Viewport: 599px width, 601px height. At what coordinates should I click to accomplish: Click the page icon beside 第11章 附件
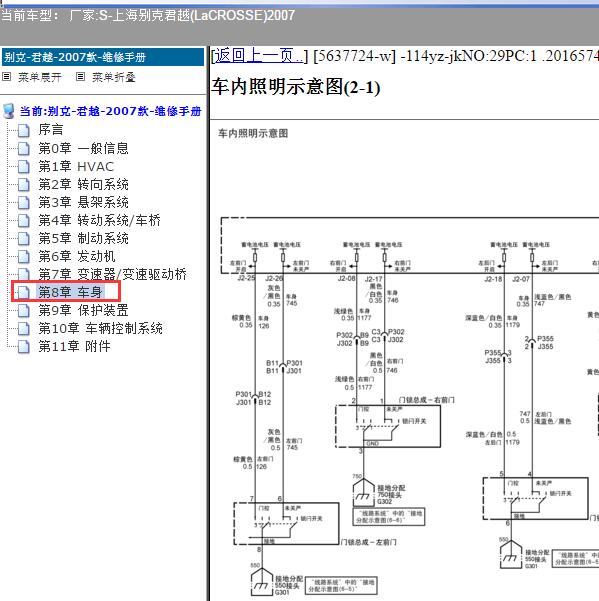[24, 346]
